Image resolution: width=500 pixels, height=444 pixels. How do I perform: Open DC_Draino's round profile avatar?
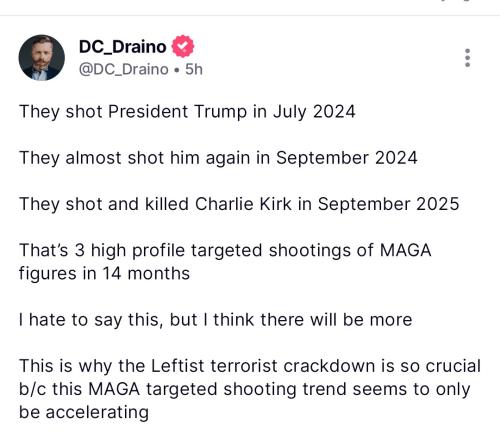point(42,58)
